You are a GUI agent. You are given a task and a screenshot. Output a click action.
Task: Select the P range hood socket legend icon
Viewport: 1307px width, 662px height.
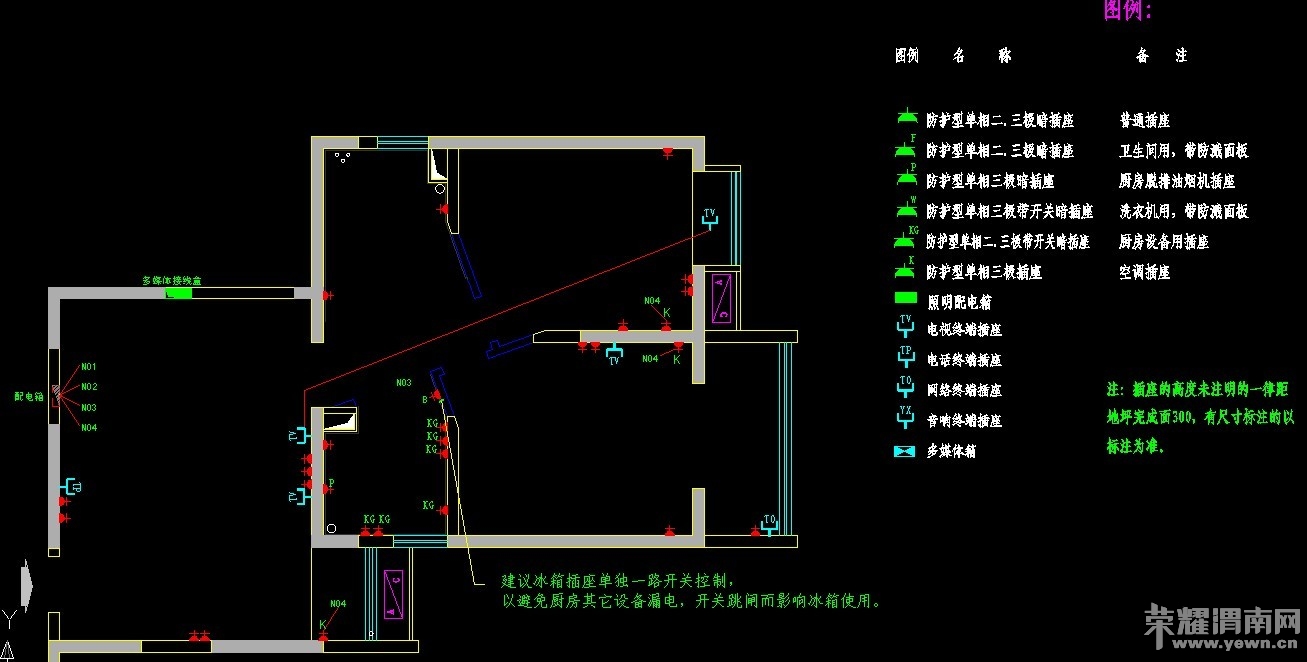pyautogui.click(x=905, y=178)
